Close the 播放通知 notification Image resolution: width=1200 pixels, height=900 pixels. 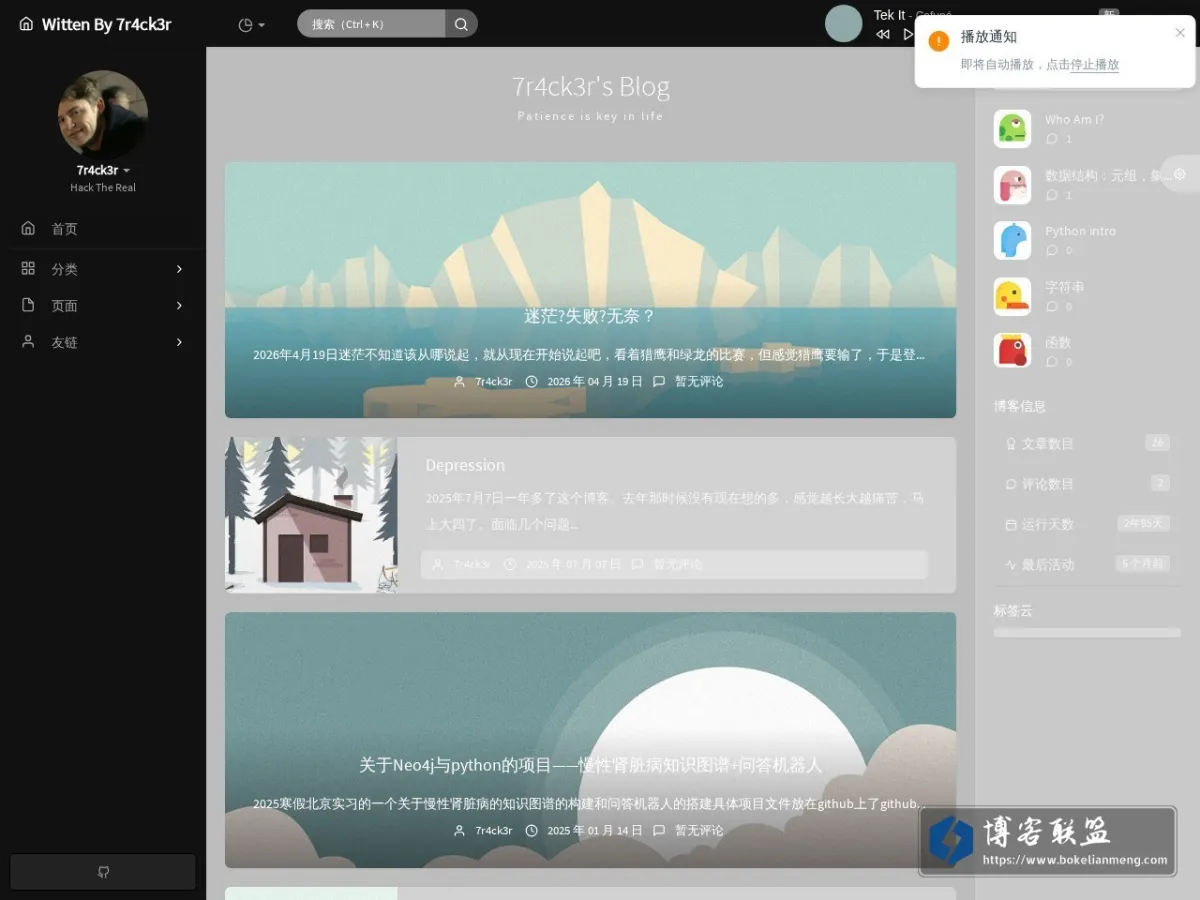[x=1180, y=33]
